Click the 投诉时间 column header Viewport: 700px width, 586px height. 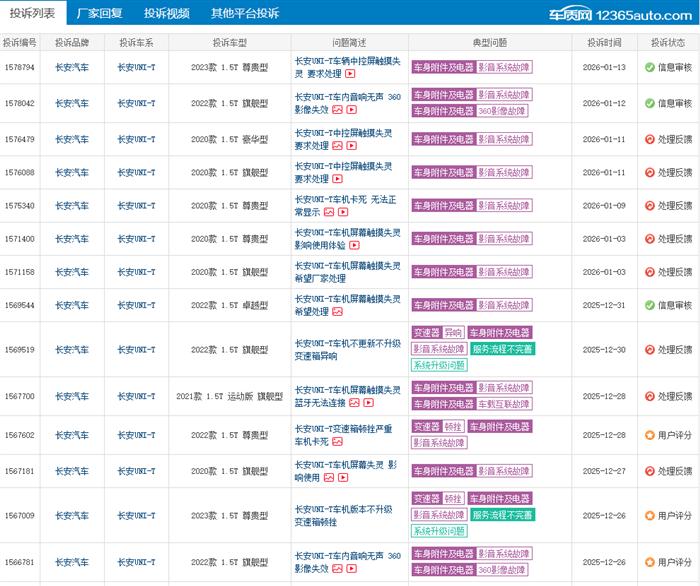pos(604,43)
